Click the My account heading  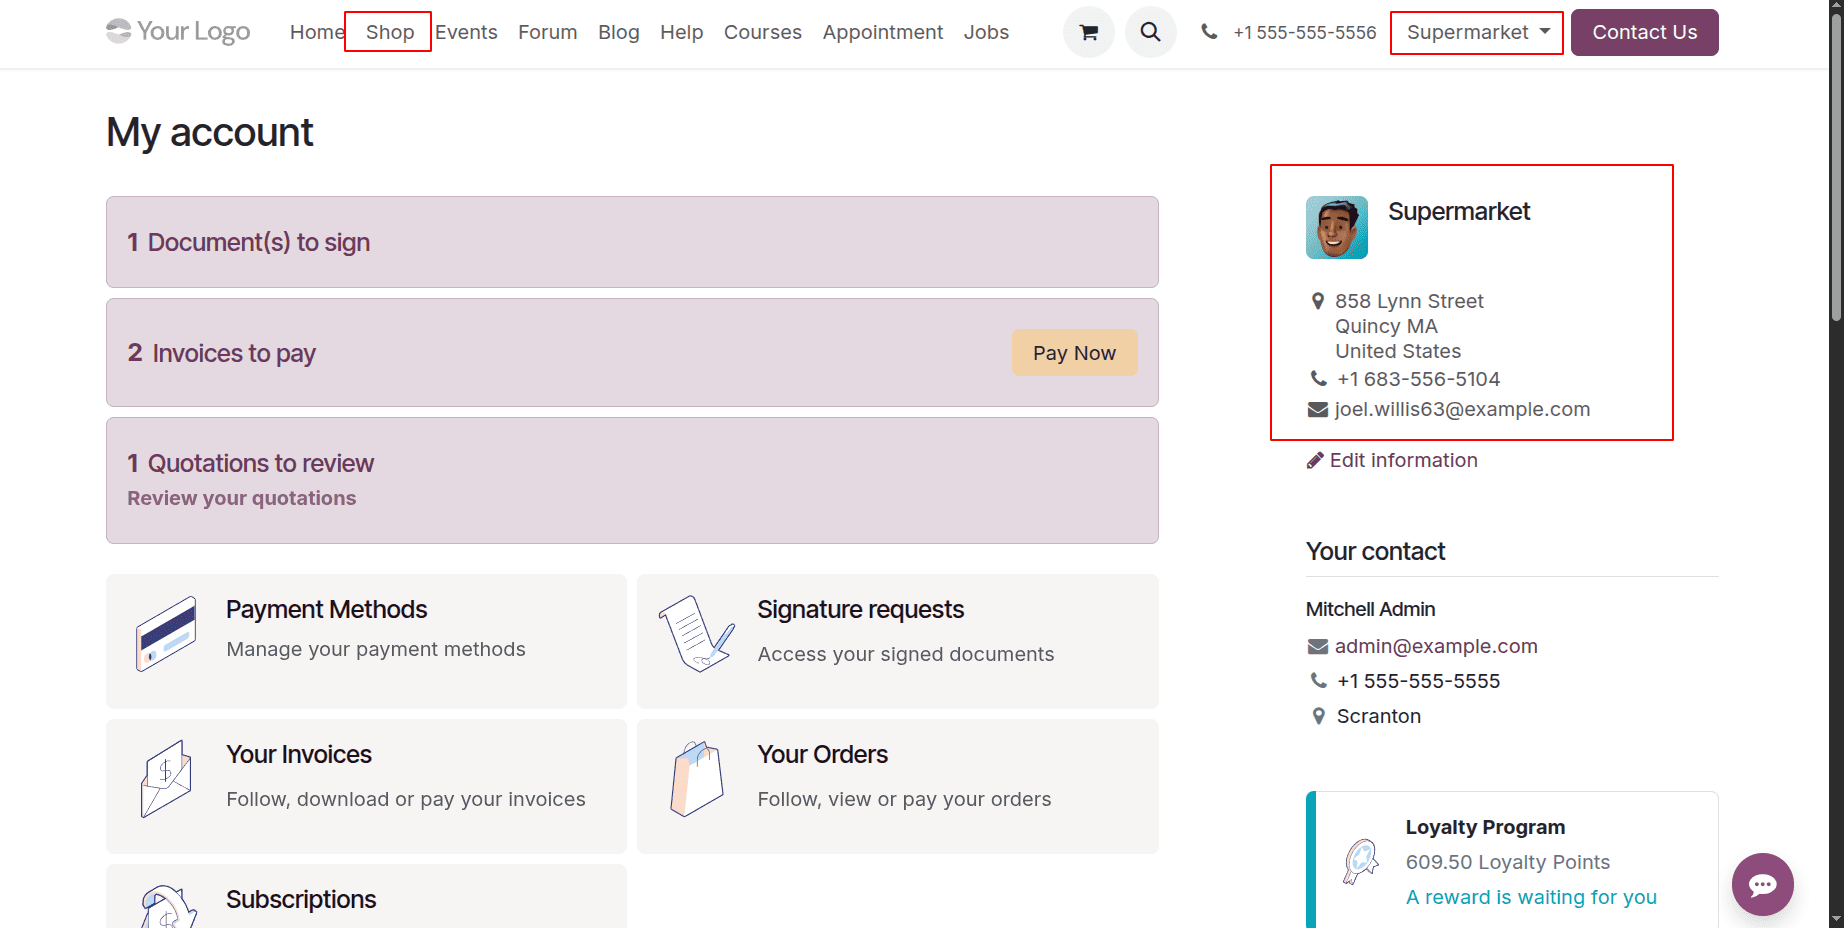pos(210,132)
